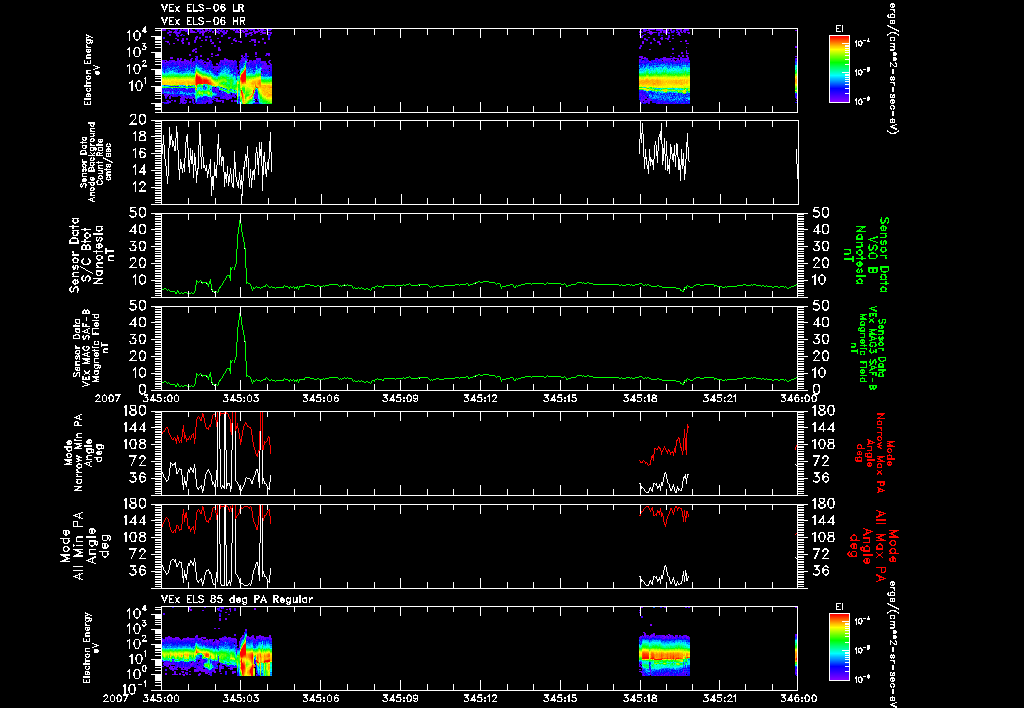Click the 'Mode Narrow Min PA Angle' axis label
Screen dimensions: 1024x708
[x=83, y=452]
